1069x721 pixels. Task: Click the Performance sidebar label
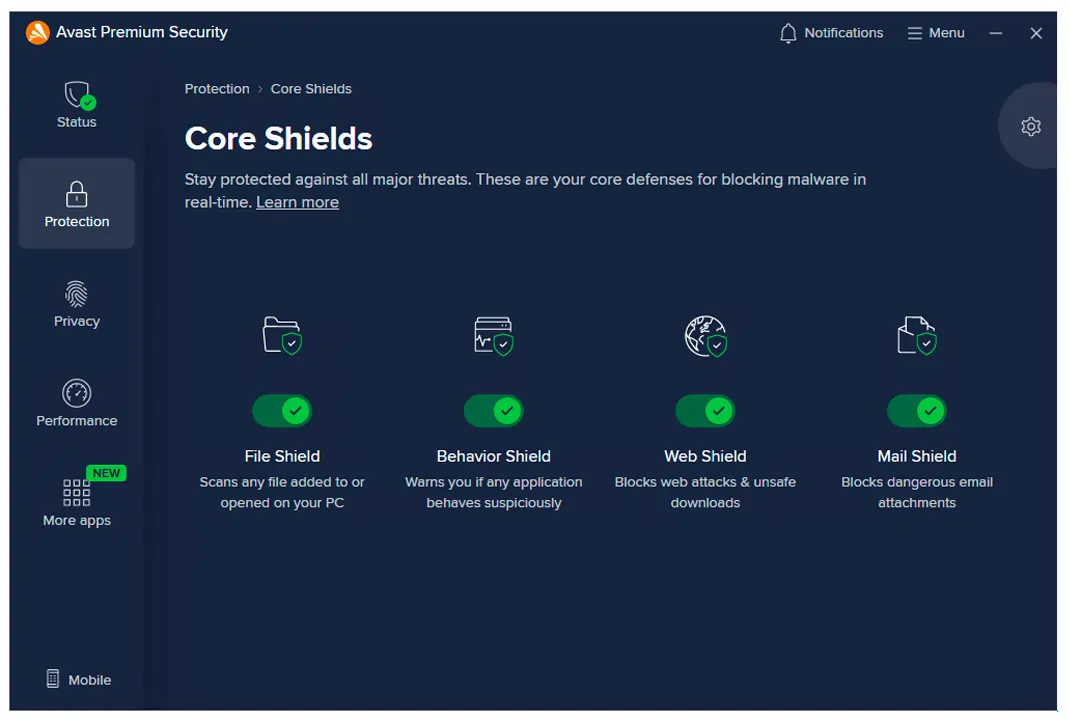click(76, 420)
